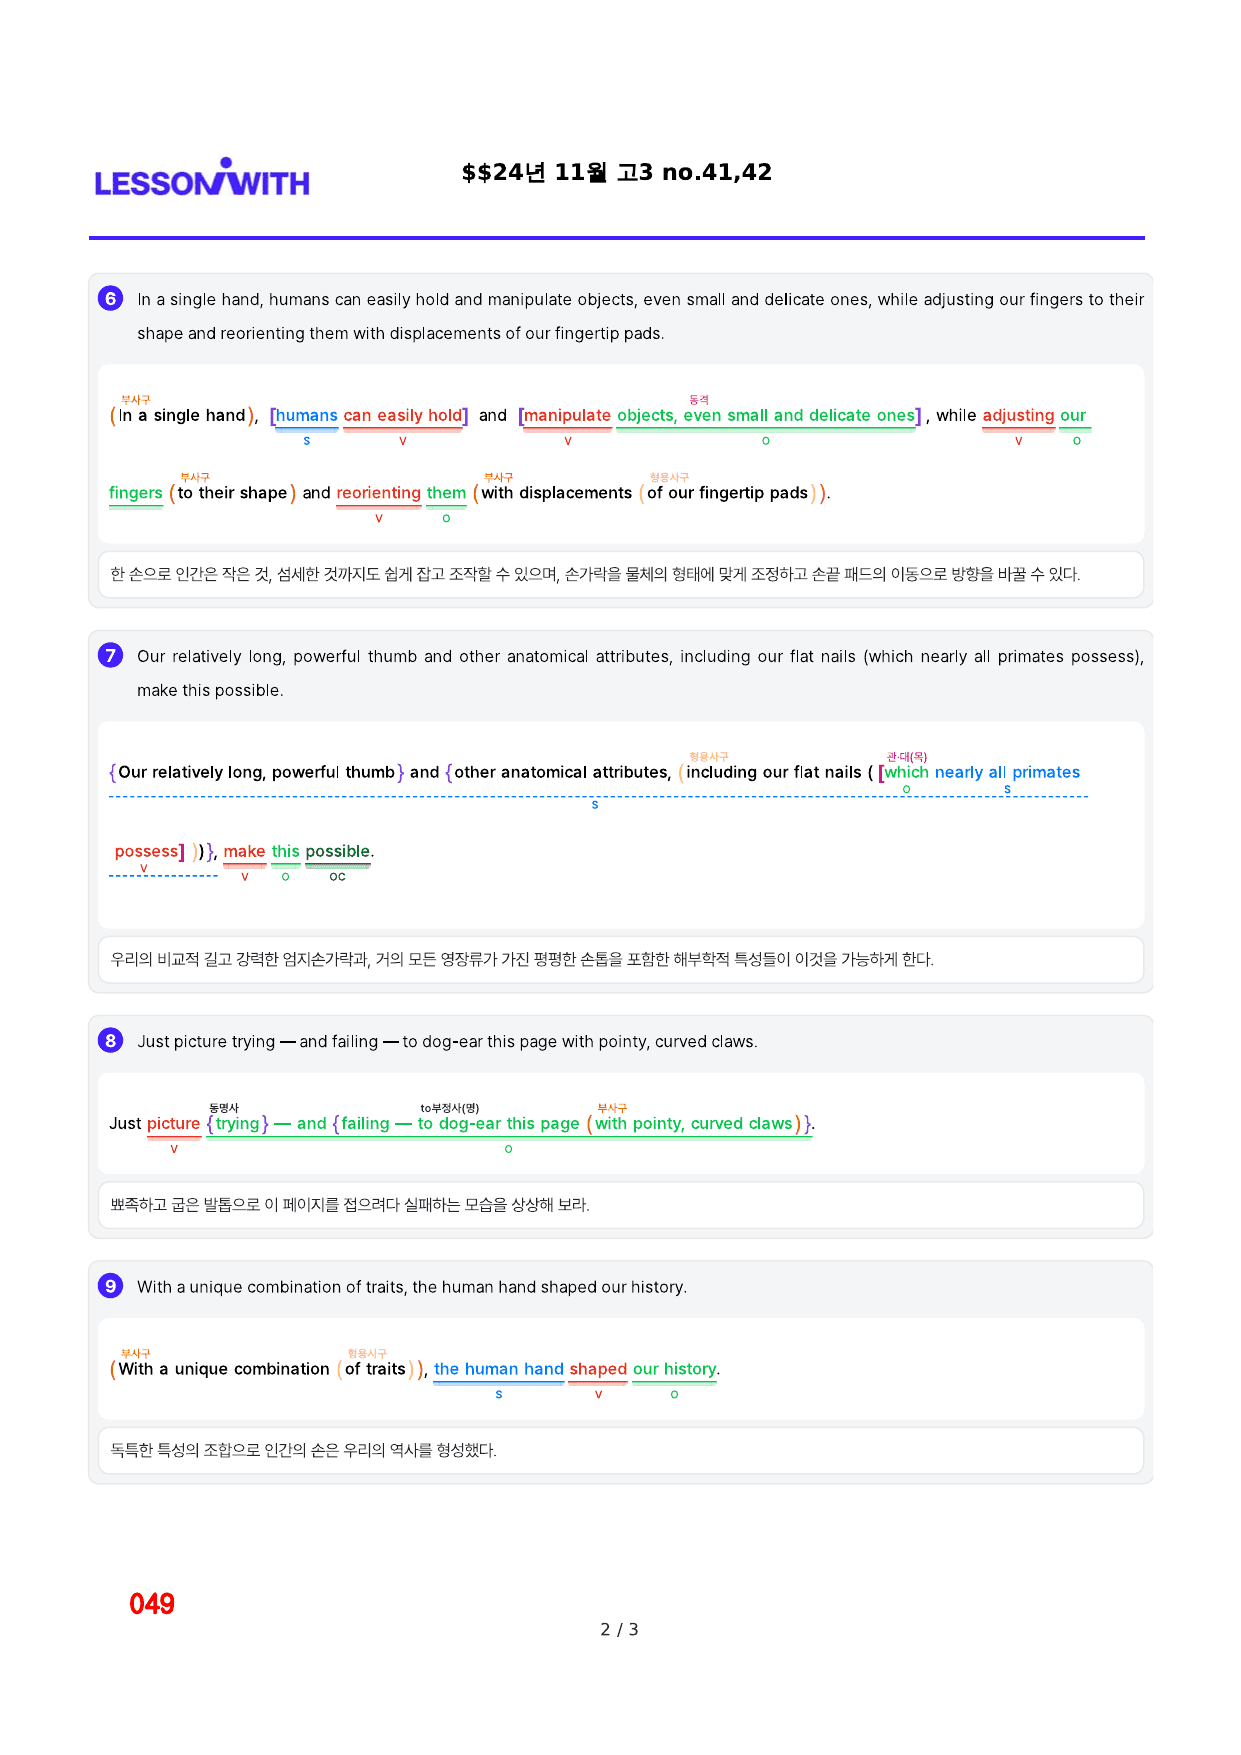Click the green phrase 'our history'

pyautogui.click(x=675, y=1369)
